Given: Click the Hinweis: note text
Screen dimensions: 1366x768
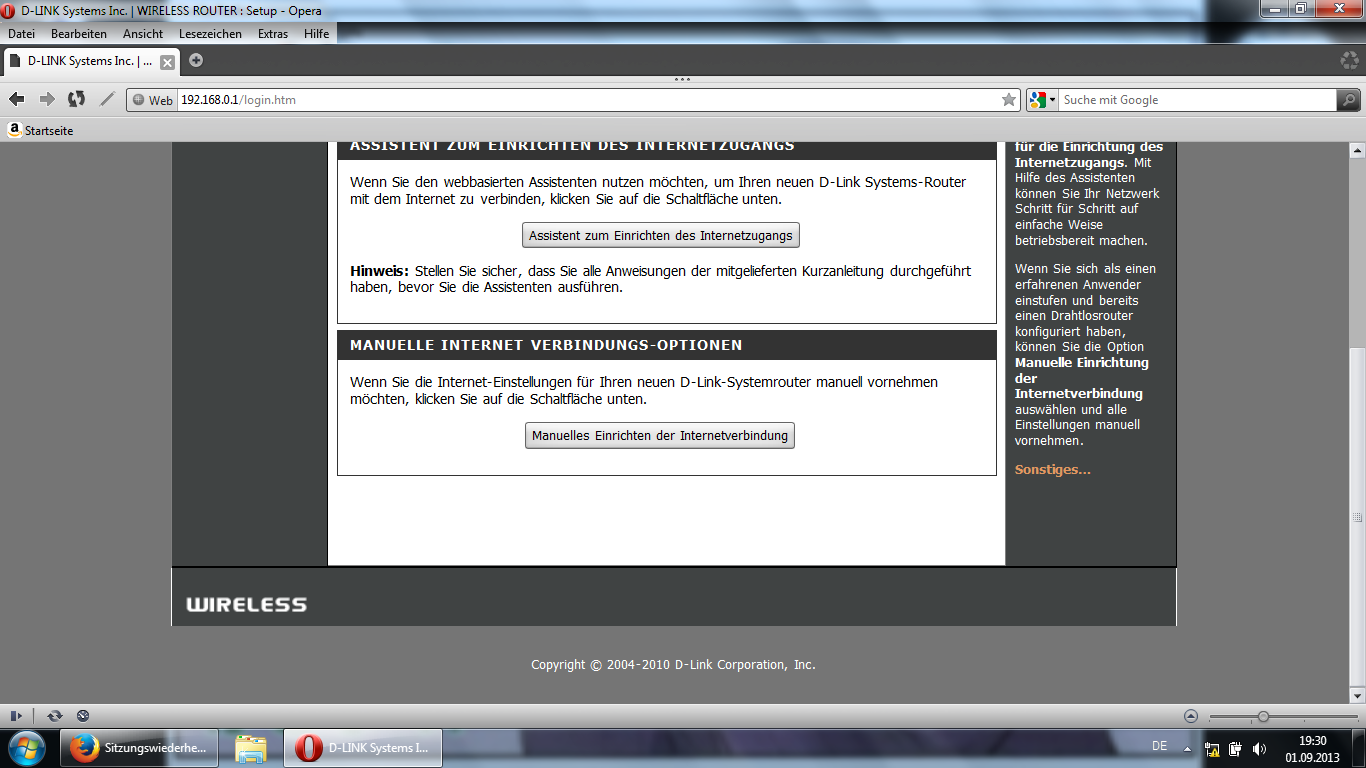Looking at the screenshot, I should [660, 279].
